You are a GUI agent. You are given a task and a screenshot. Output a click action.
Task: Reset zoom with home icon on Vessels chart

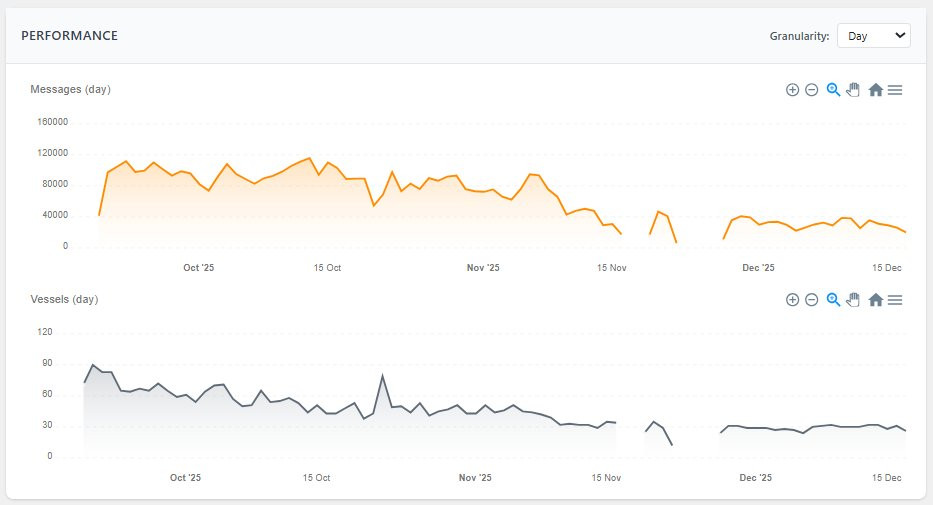pos(875,300)
